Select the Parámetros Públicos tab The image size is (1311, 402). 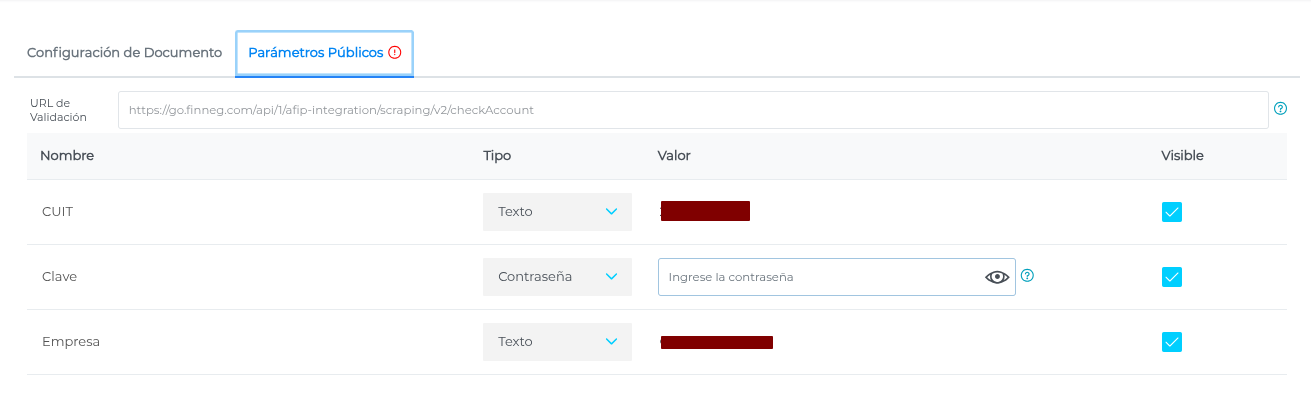(315, 53)
